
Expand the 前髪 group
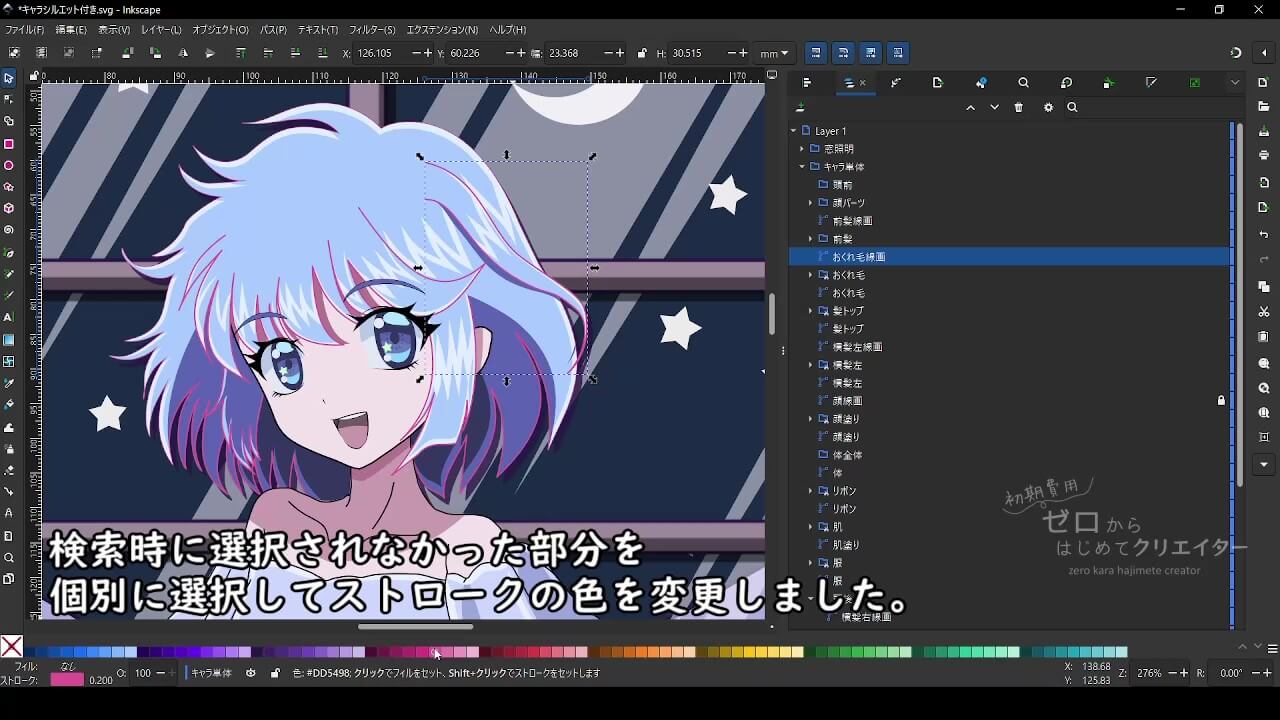811,239
